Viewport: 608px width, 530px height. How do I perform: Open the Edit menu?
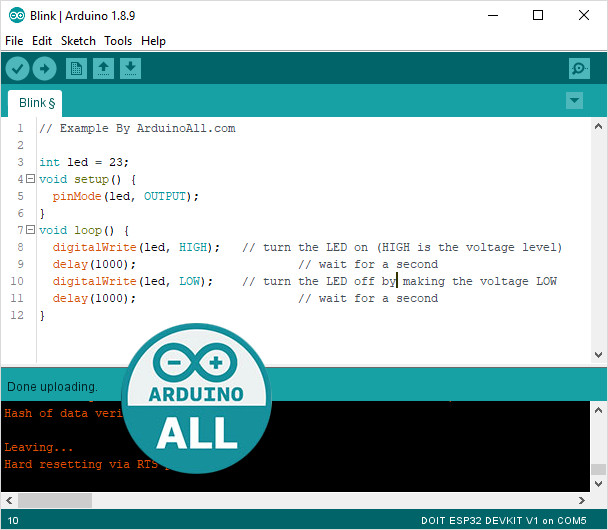(42, 41)
